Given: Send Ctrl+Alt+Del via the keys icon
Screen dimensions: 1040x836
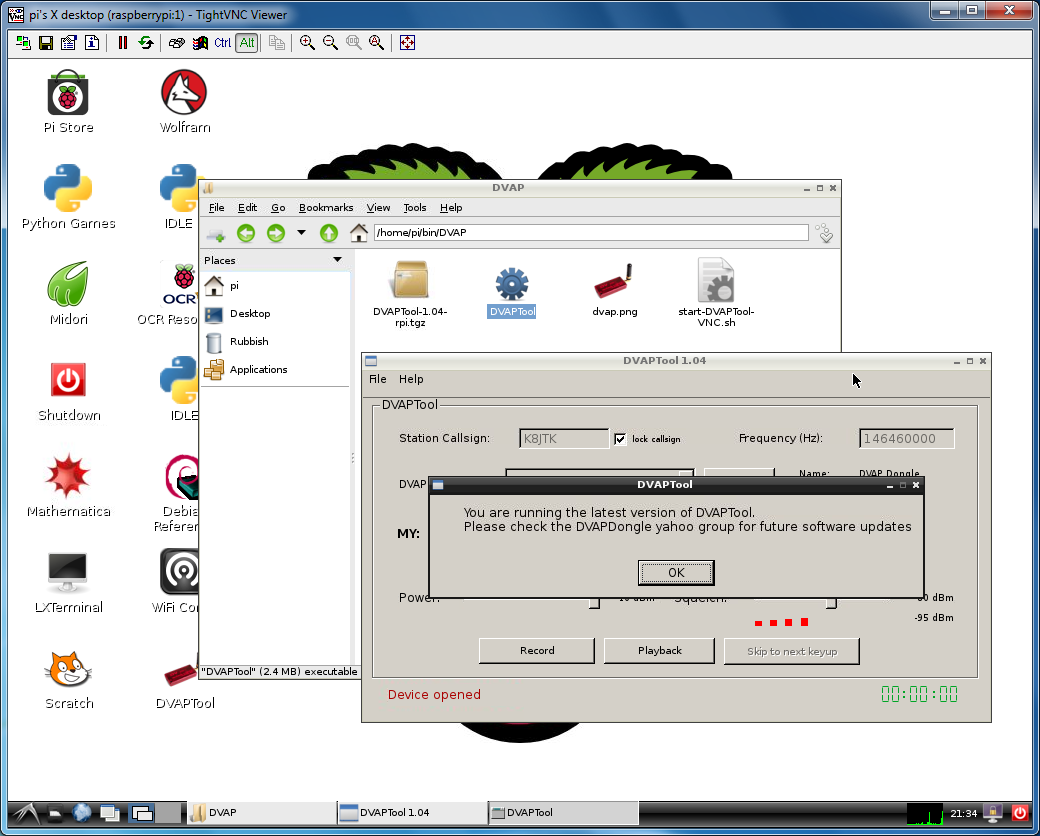Looking at the screenshot, I should point(176,43).
